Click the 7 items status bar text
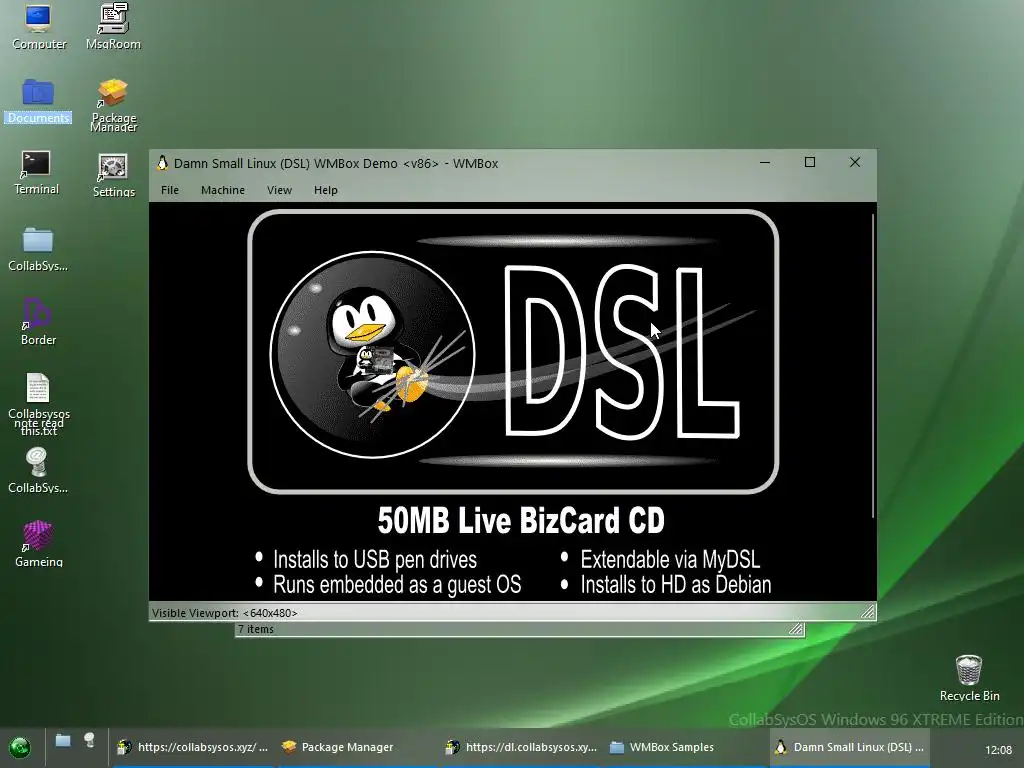 pos(256,629)
